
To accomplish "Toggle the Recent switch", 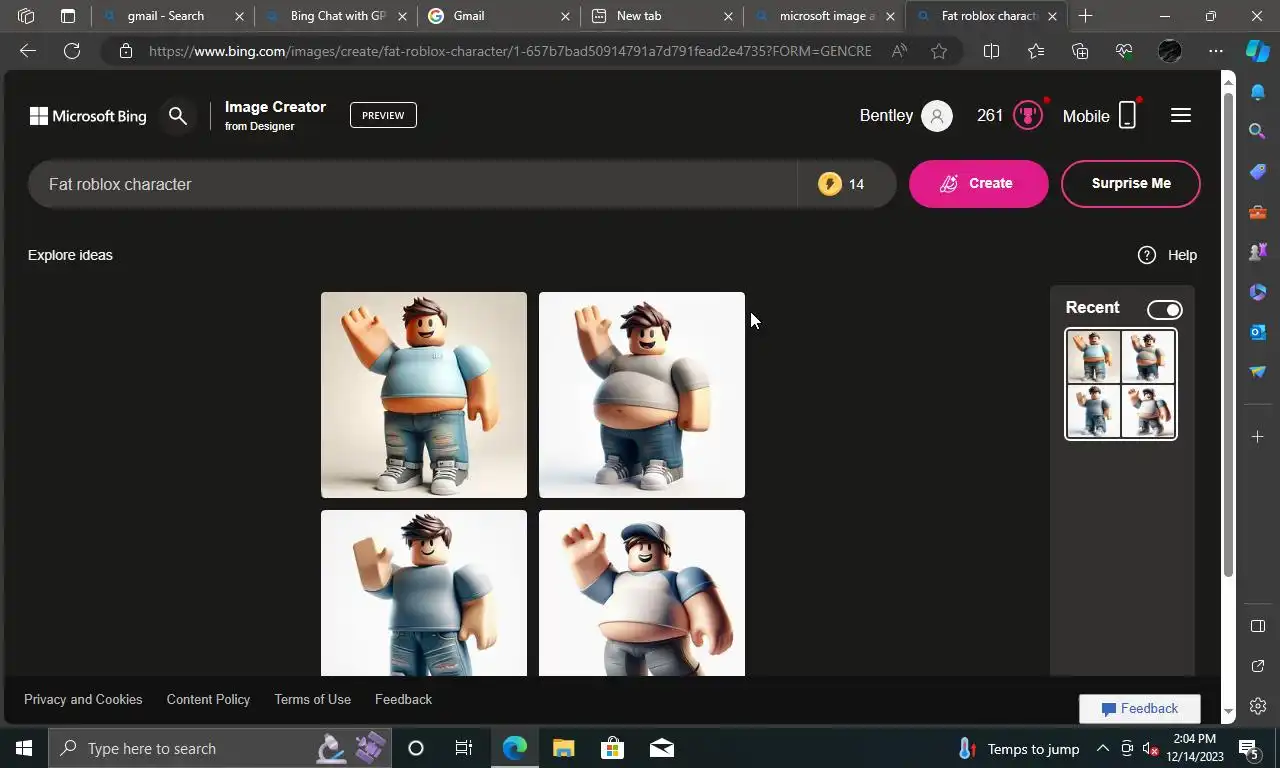I will point(1165,310).
